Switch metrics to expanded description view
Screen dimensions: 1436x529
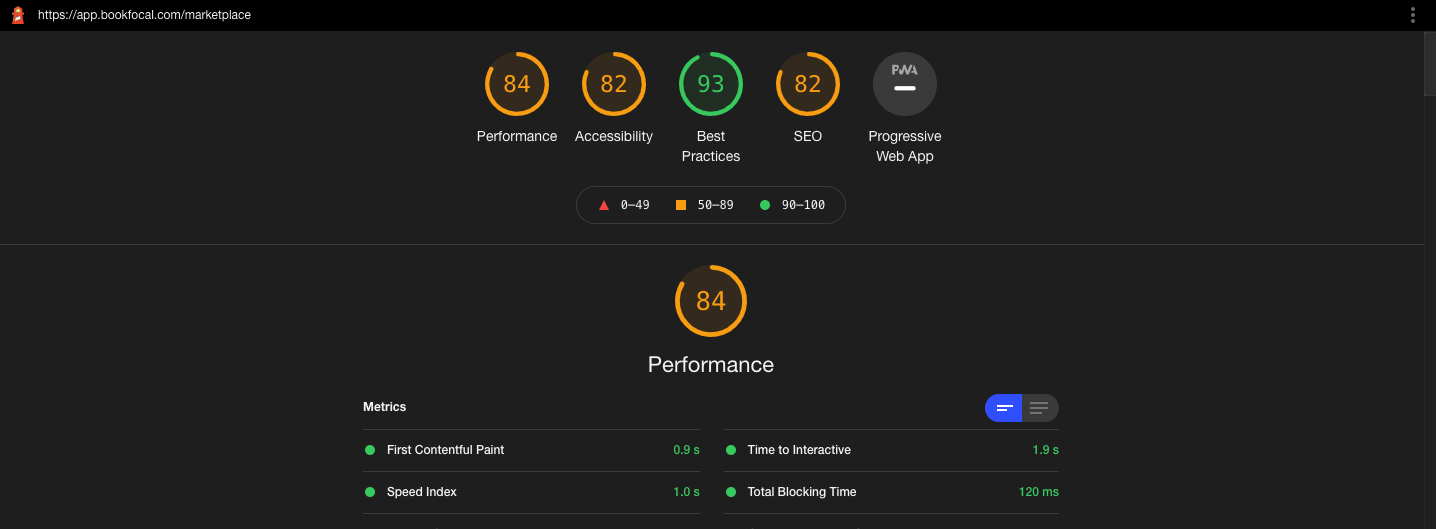(1039, 408)
